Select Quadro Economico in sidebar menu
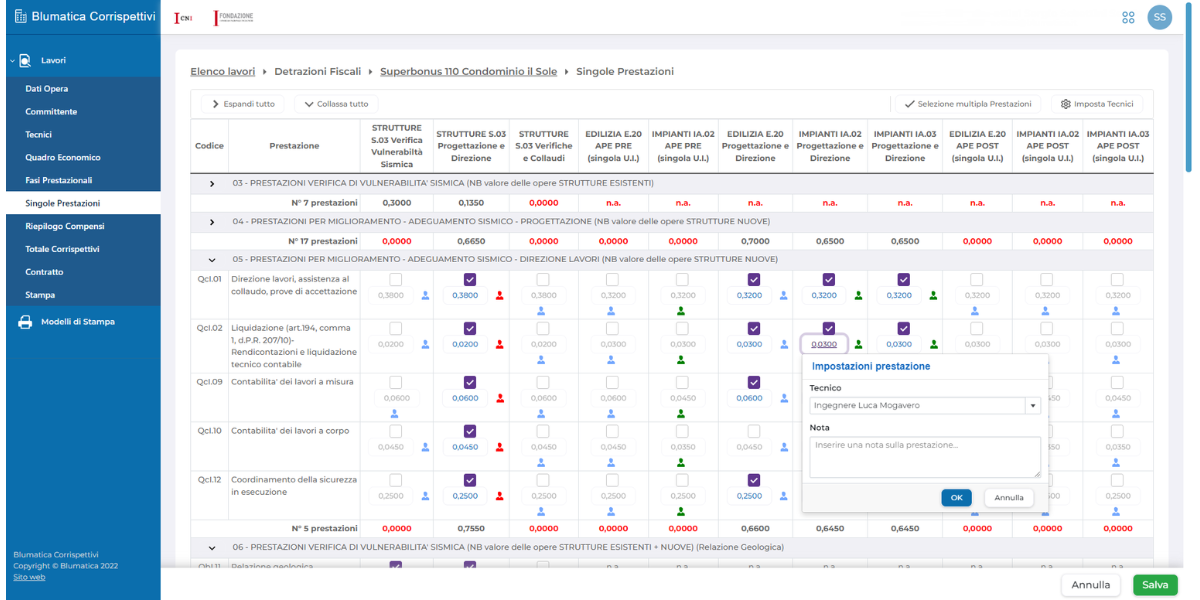 coord(62,157)
